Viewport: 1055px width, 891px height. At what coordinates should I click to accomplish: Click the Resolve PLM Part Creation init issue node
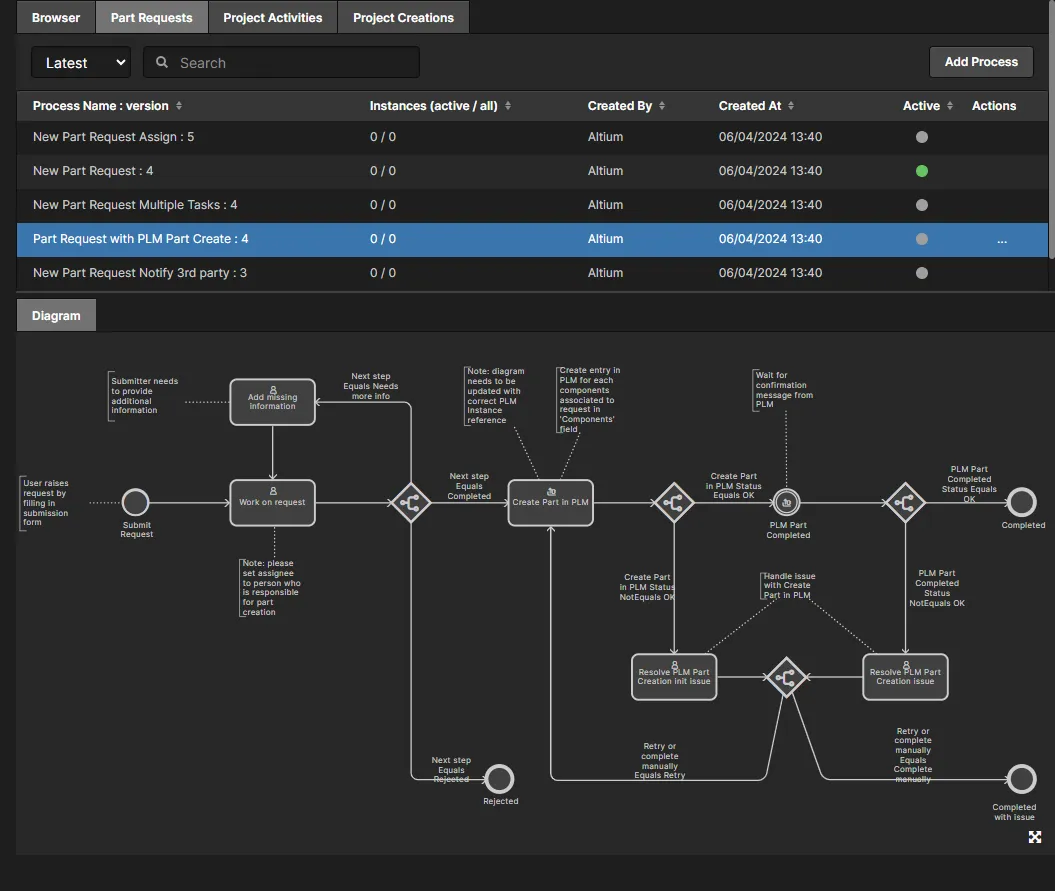(x=674, y=677)
